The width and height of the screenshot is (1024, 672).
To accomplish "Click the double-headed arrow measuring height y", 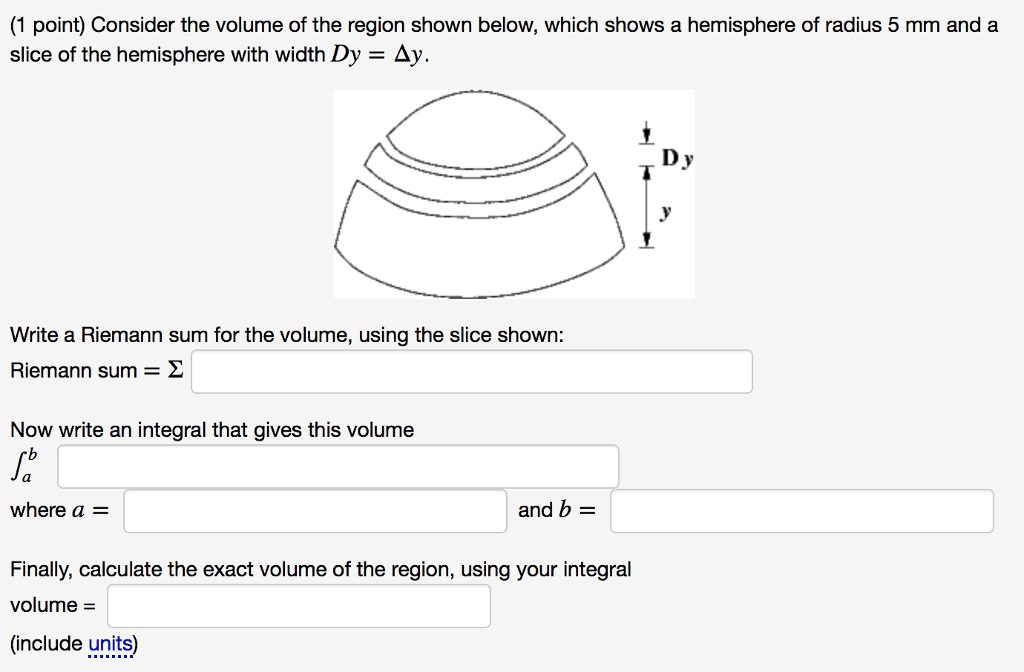I will point(646,205).
